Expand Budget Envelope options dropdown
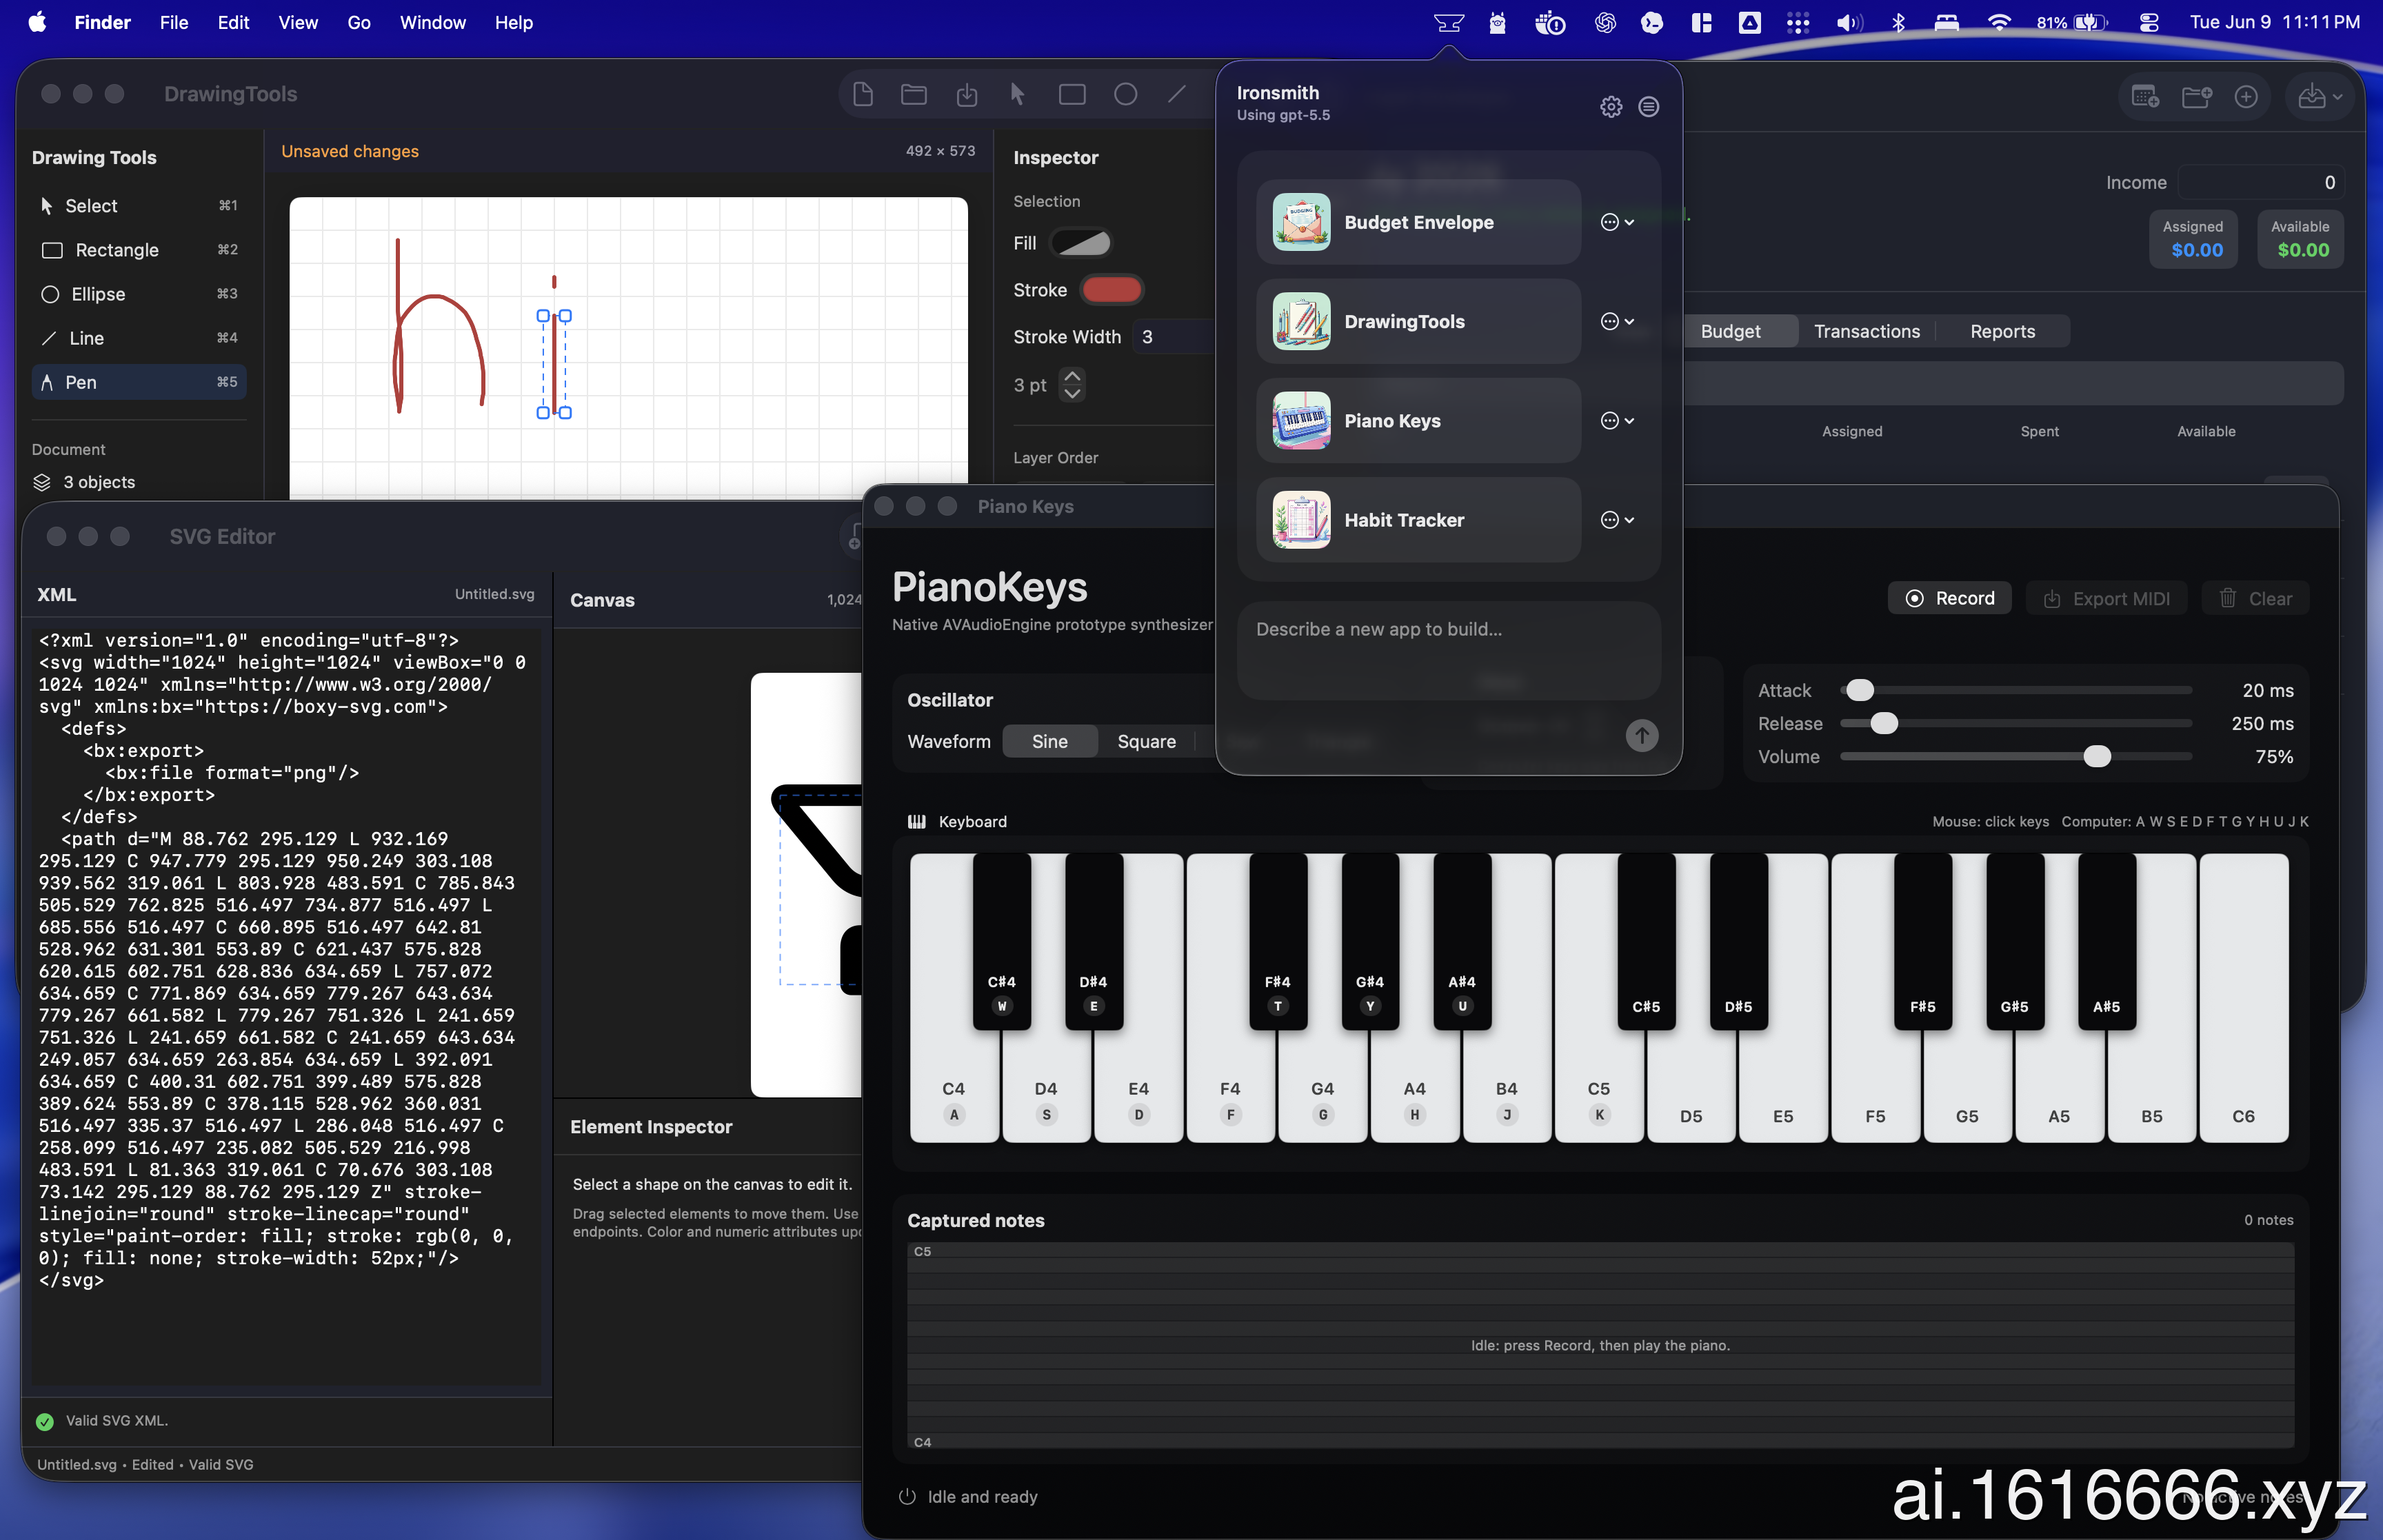 point(1617,222)
